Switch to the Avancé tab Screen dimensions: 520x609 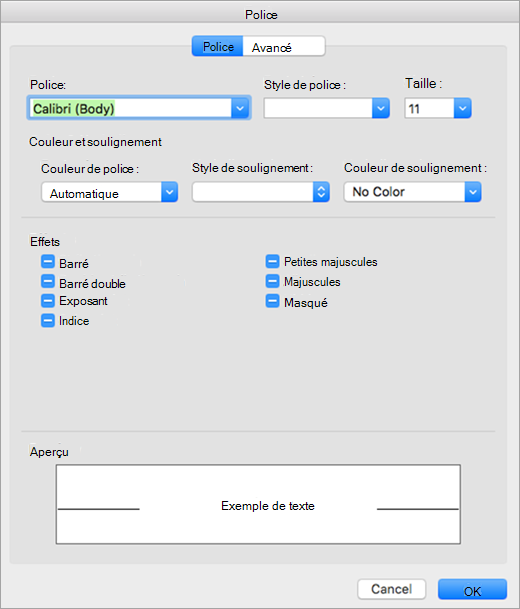(284, 47)
